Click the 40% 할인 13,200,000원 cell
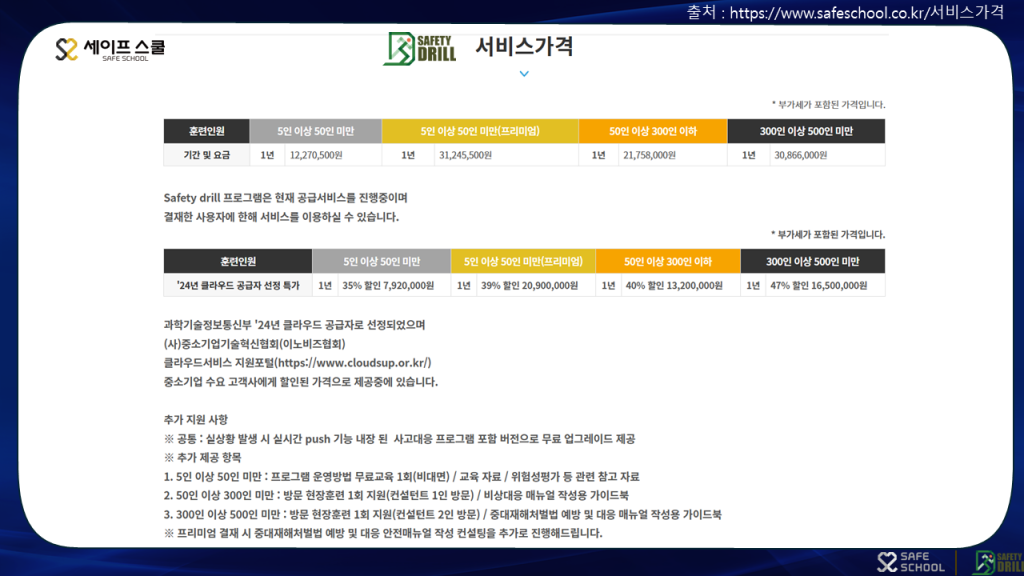 (x=680, y=285)
